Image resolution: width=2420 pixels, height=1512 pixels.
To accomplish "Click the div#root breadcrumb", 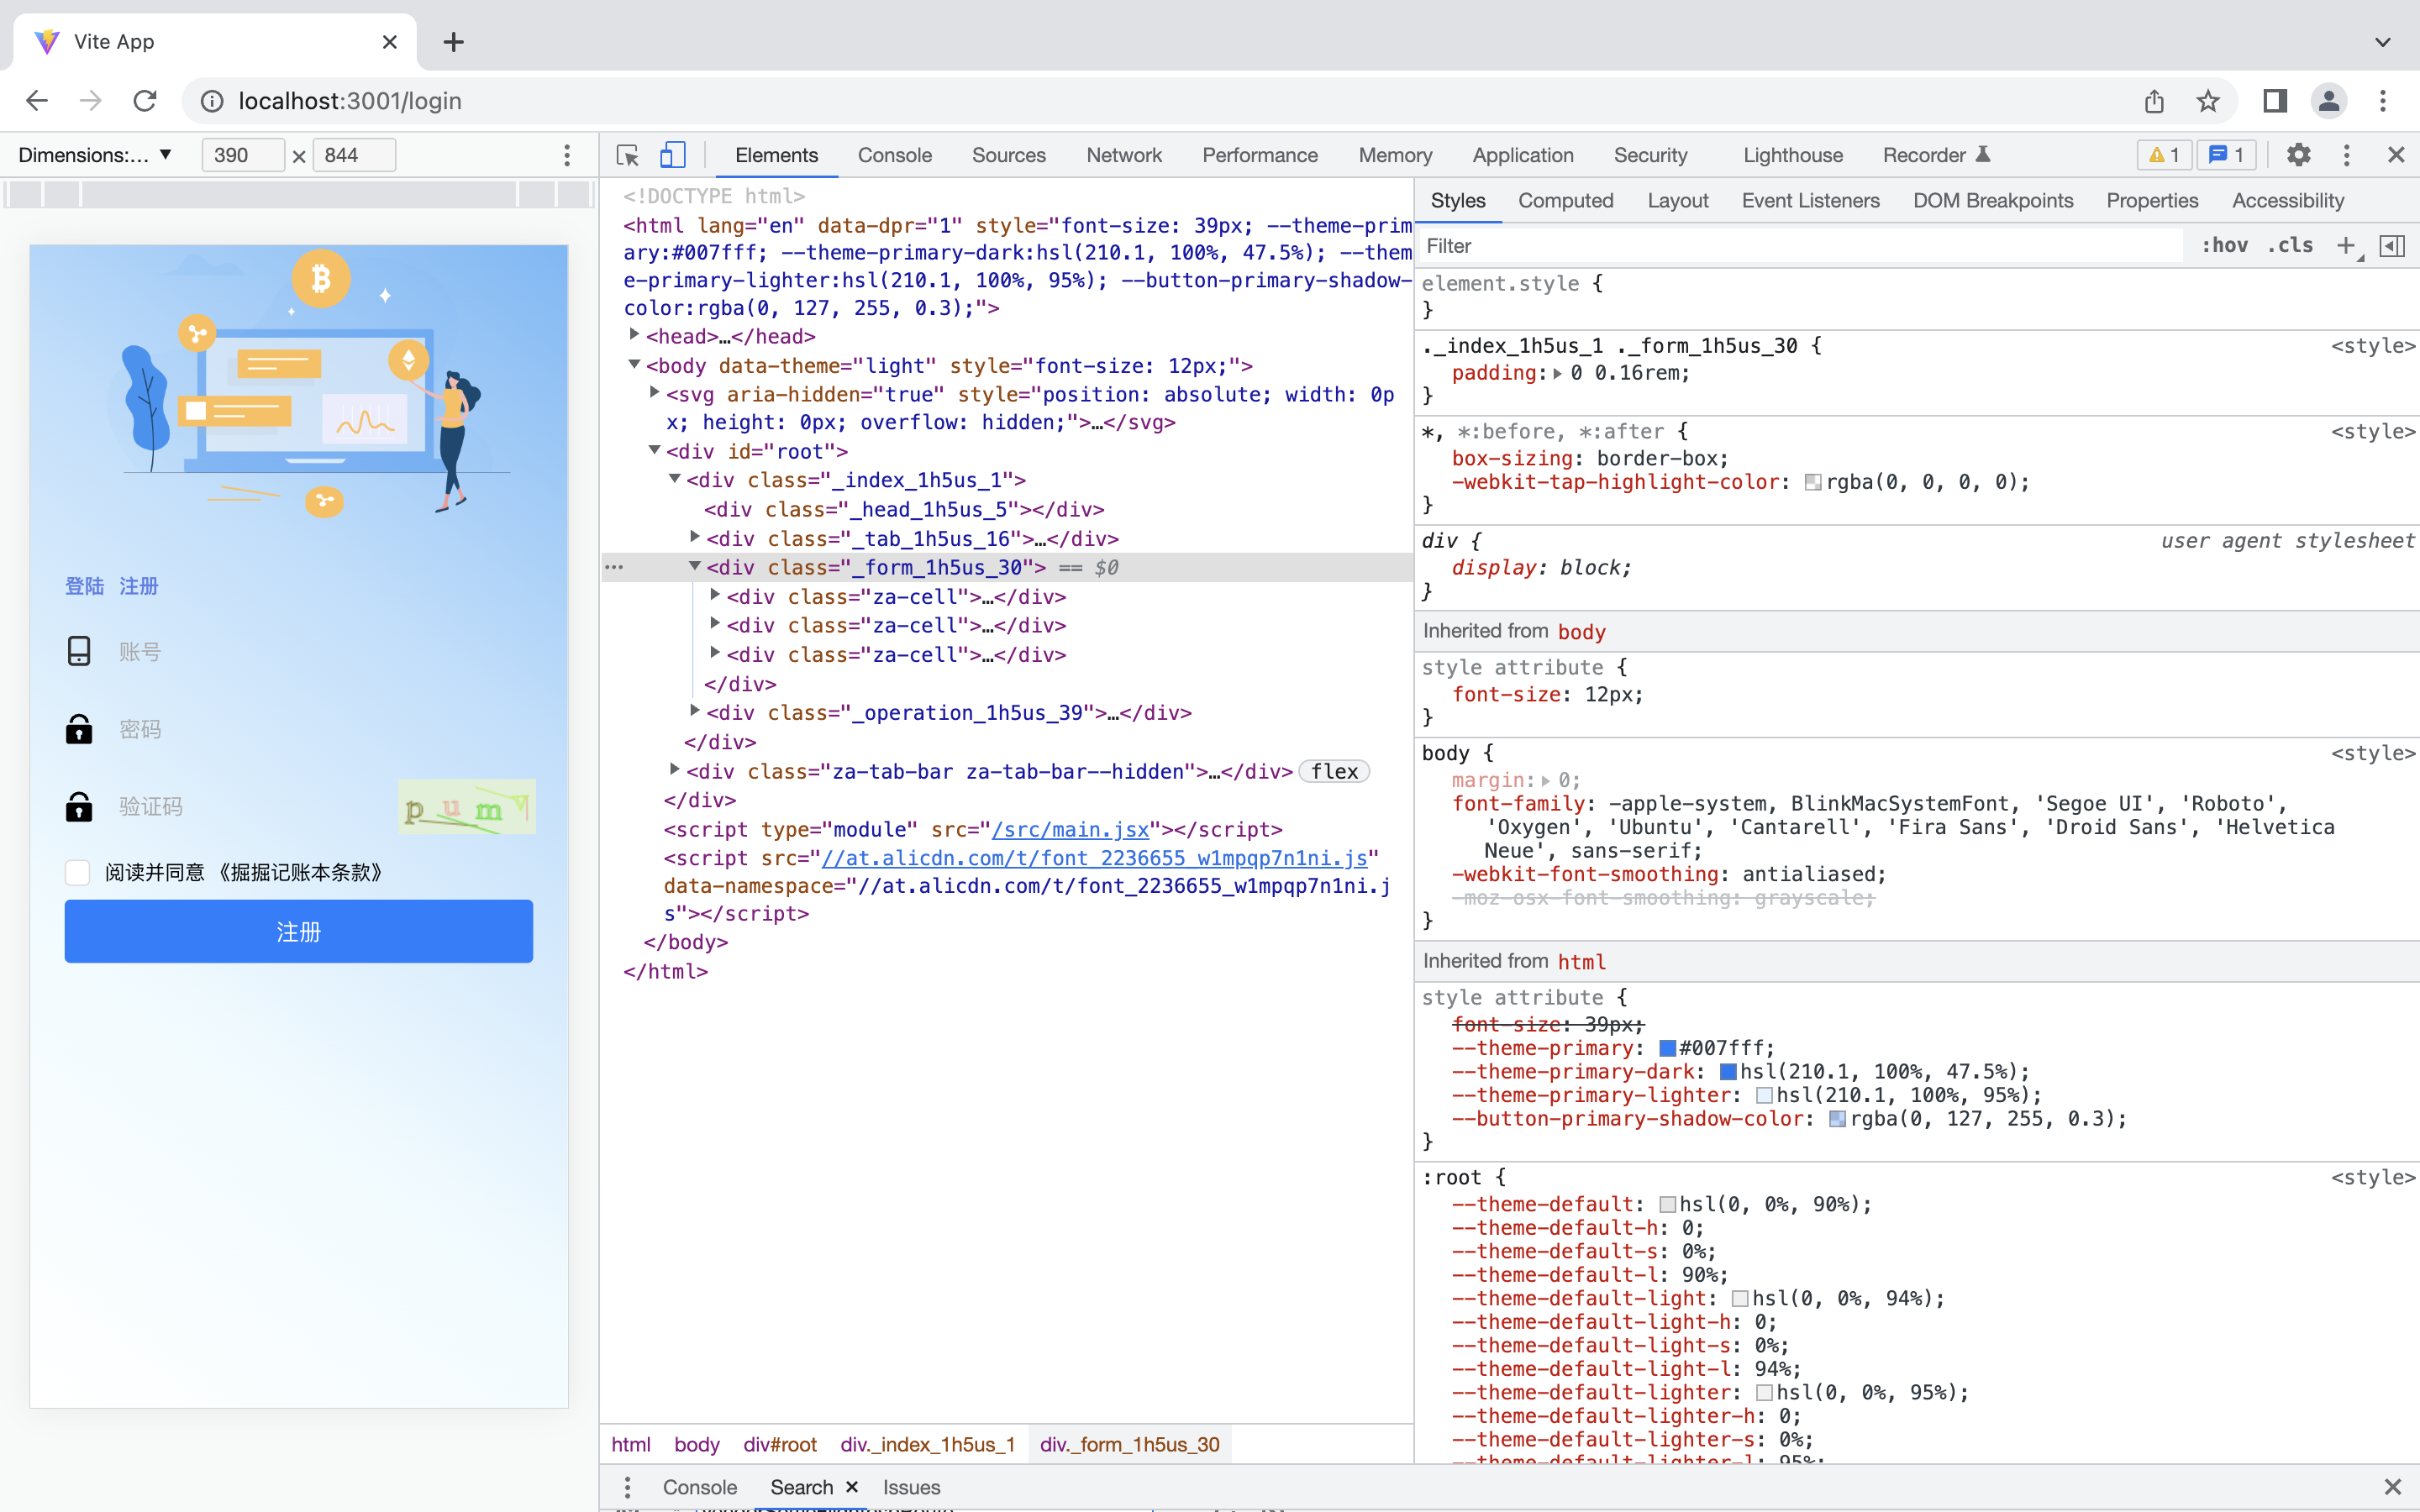I will (x=780, y=1444).
